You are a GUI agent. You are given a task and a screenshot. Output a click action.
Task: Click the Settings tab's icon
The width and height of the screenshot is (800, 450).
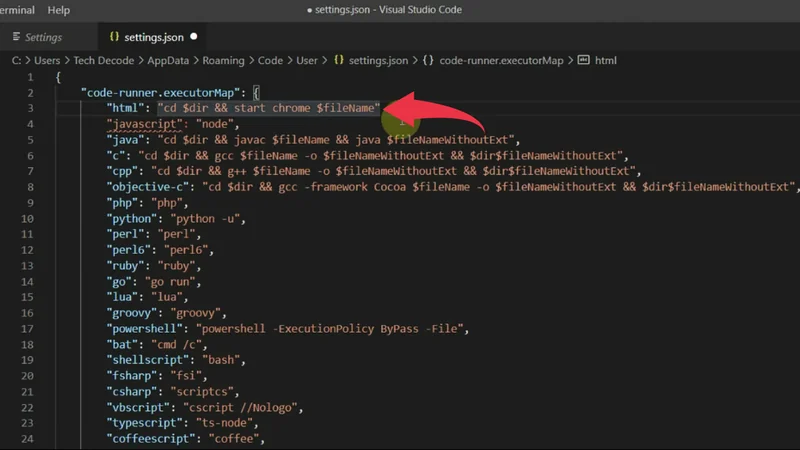pyautogui.click(x=15, y=37)
